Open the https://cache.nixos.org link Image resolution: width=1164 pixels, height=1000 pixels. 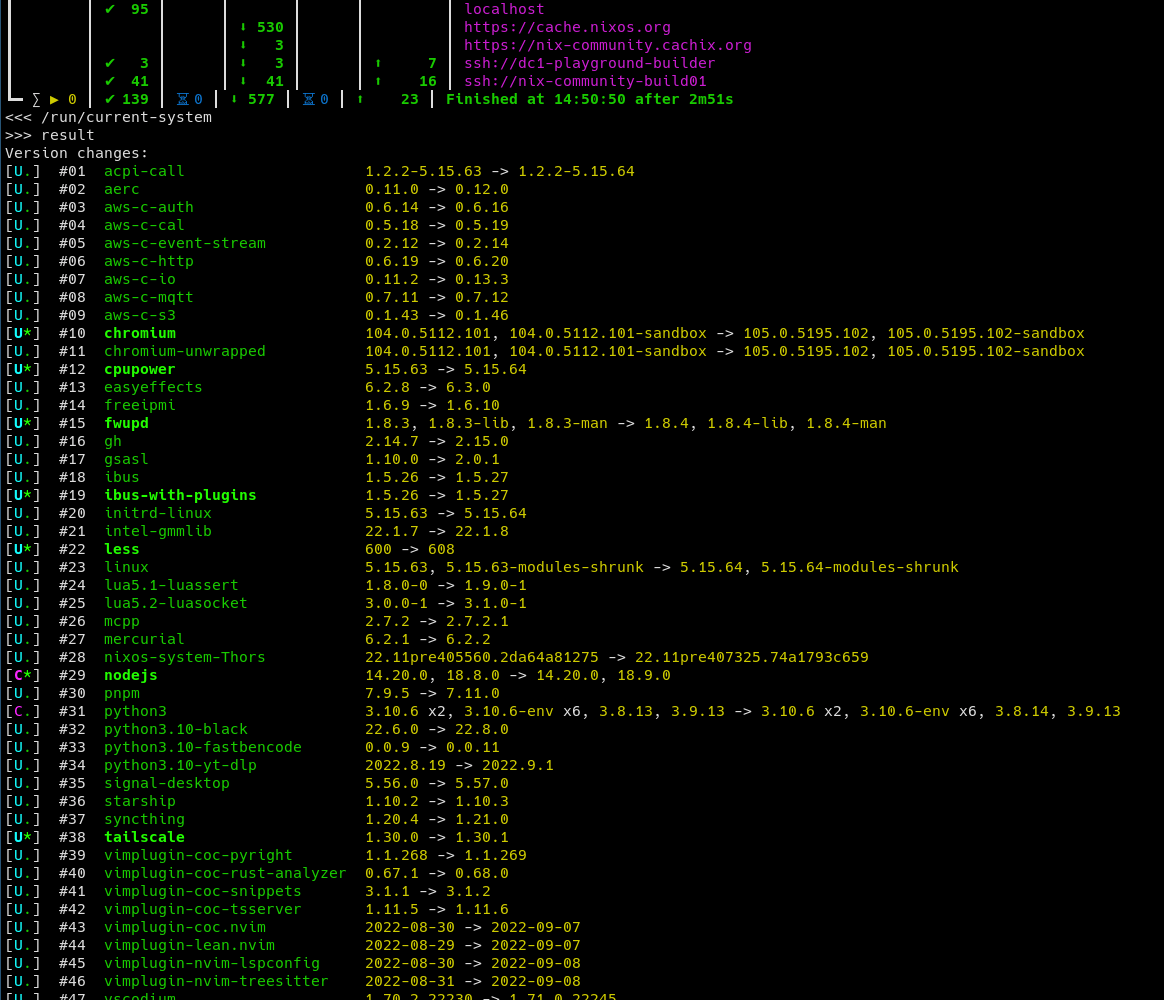pyautogui.click(x=567, y=27)
